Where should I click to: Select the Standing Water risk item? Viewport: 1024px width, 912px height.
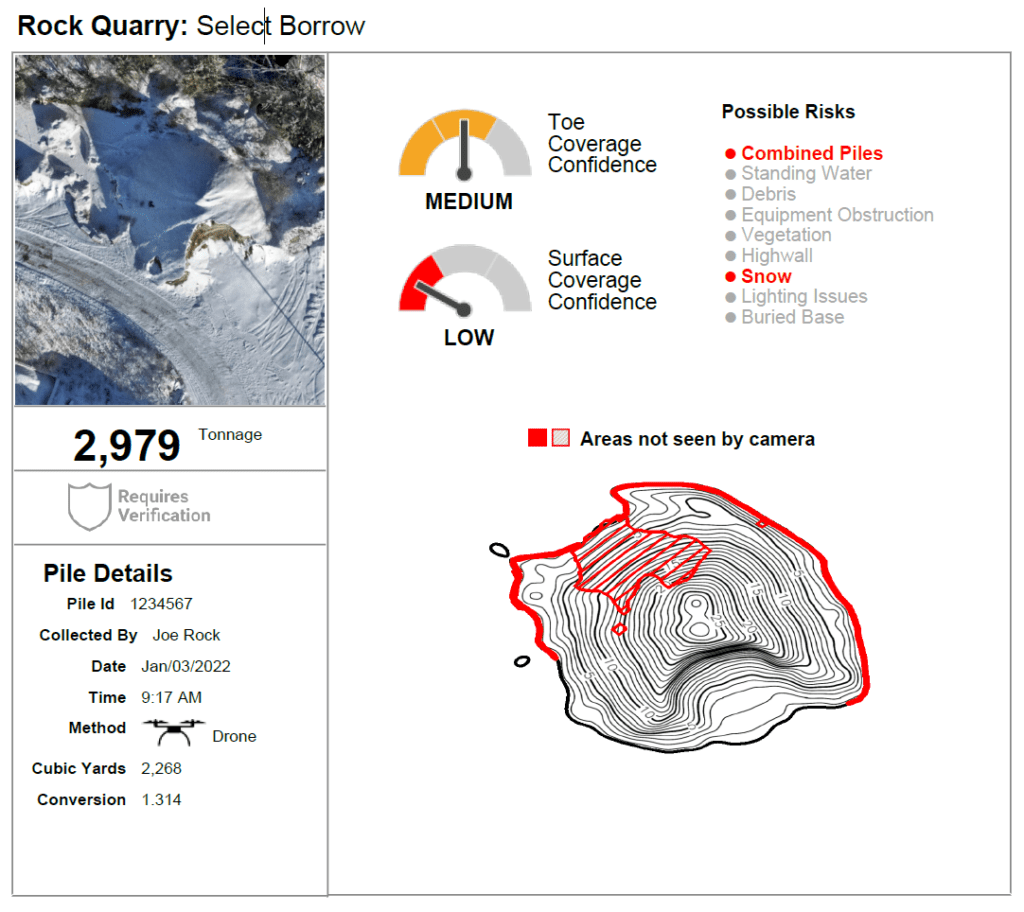click(x=805, y=174)
